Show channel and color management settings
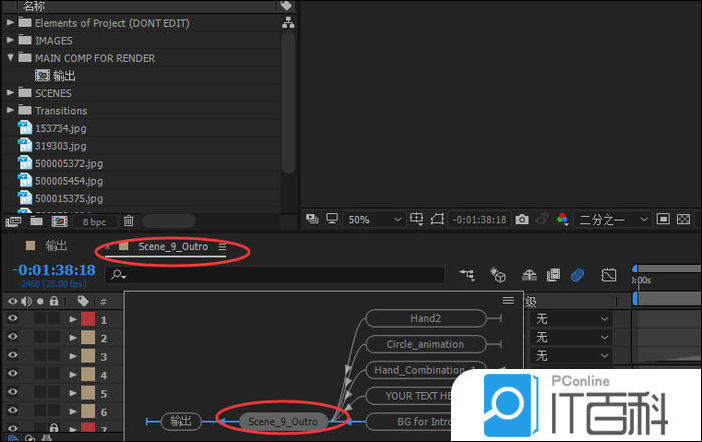 (x=562, y=219)
